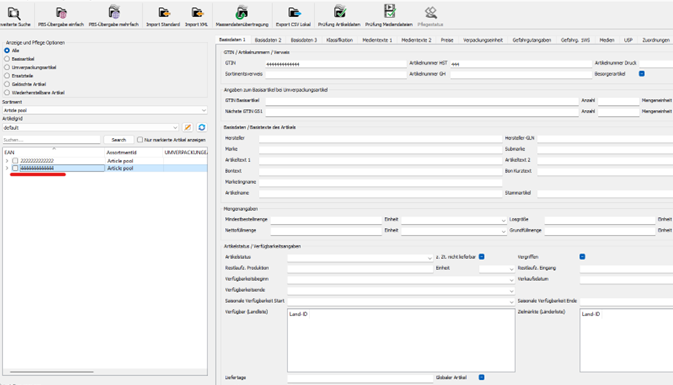Click the Artikelnummer HST field

521,64
